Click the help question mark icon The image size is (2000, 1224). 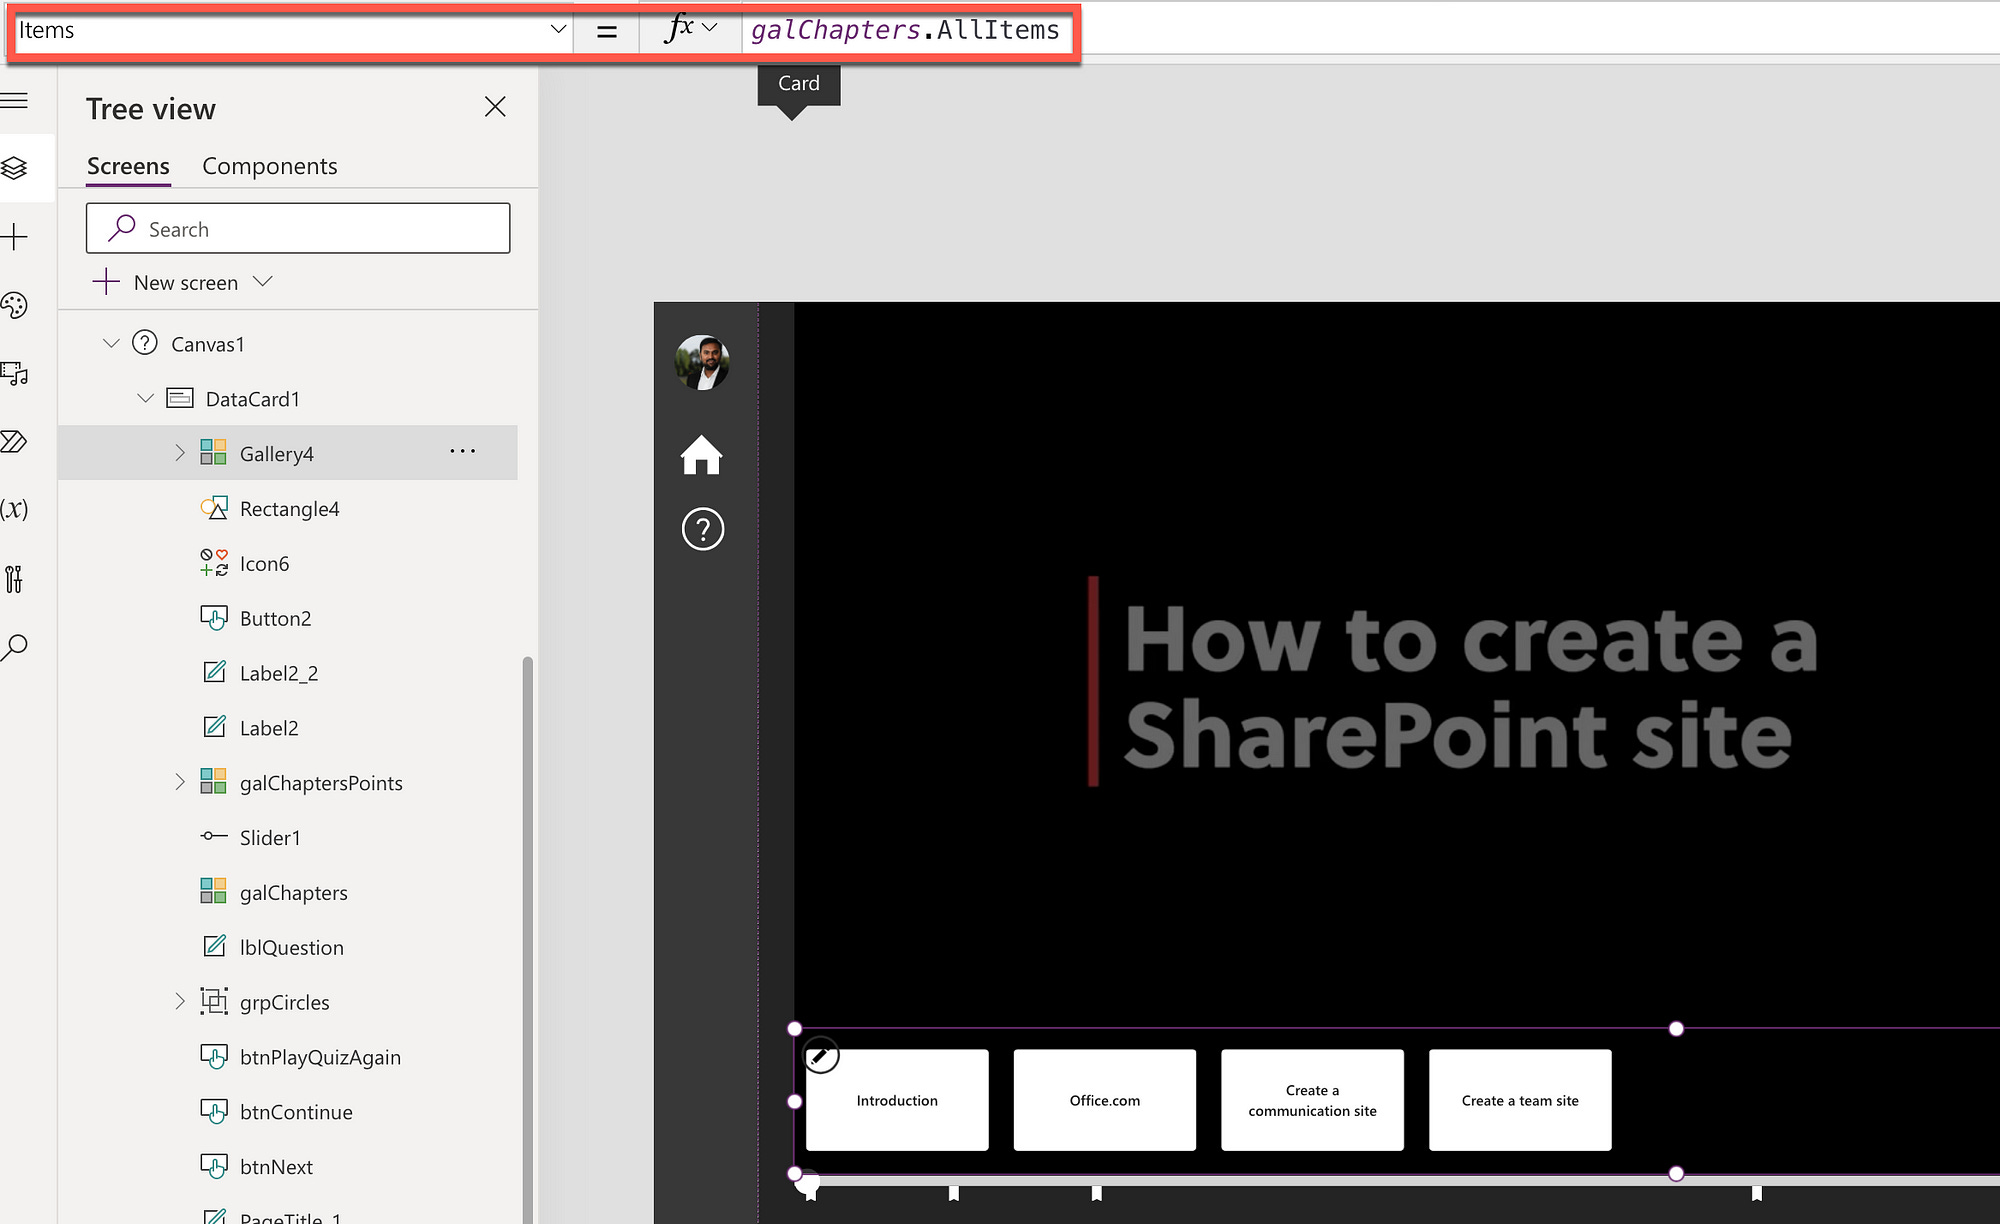point(702,529)
